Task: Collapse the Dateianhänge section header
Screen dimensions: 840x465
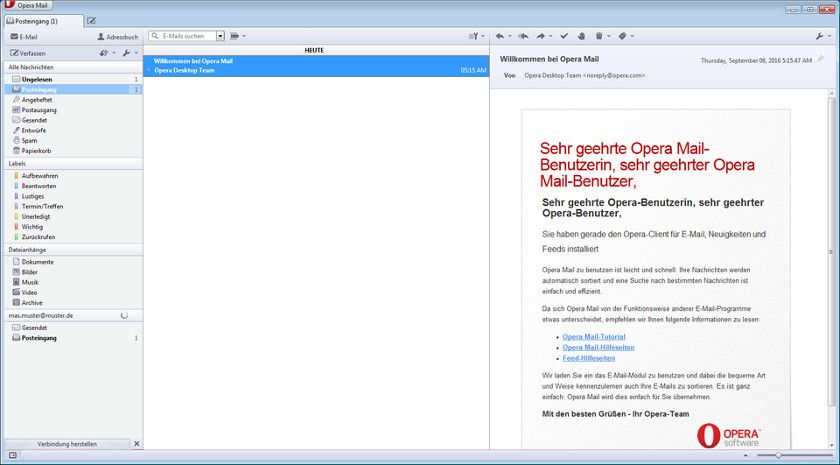Action: tap(74, 250)
